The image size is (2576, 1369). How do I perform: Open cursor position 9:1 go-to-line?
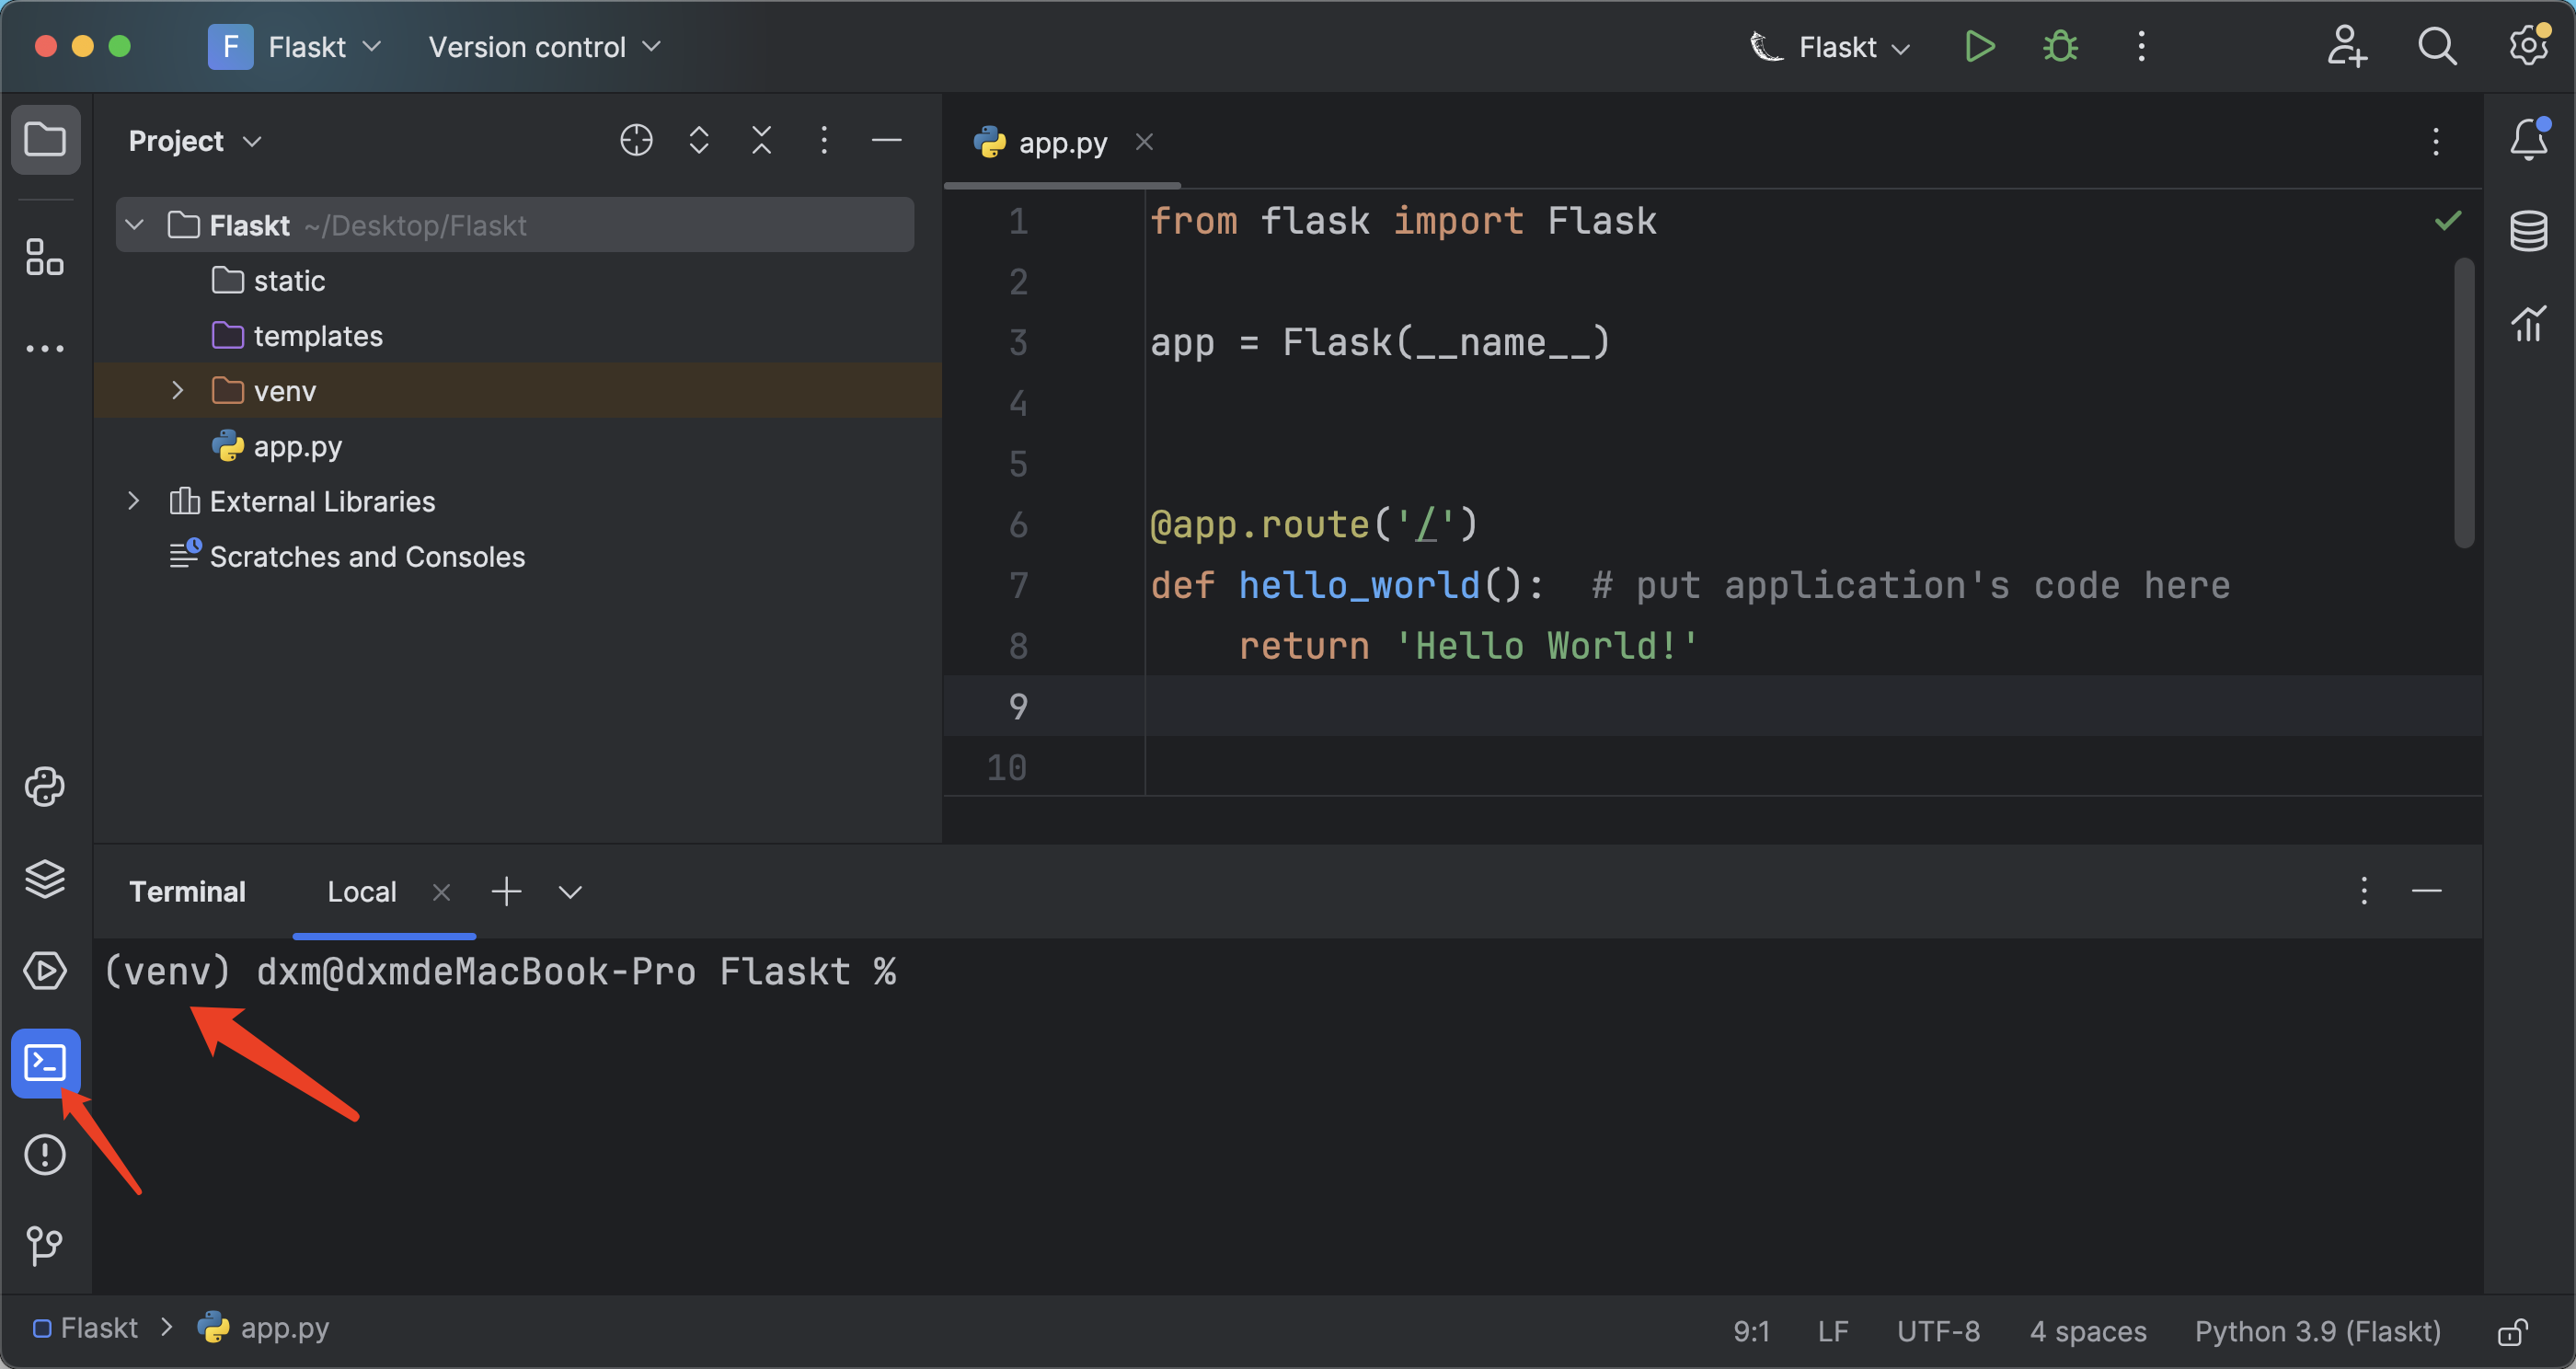1751,1331
